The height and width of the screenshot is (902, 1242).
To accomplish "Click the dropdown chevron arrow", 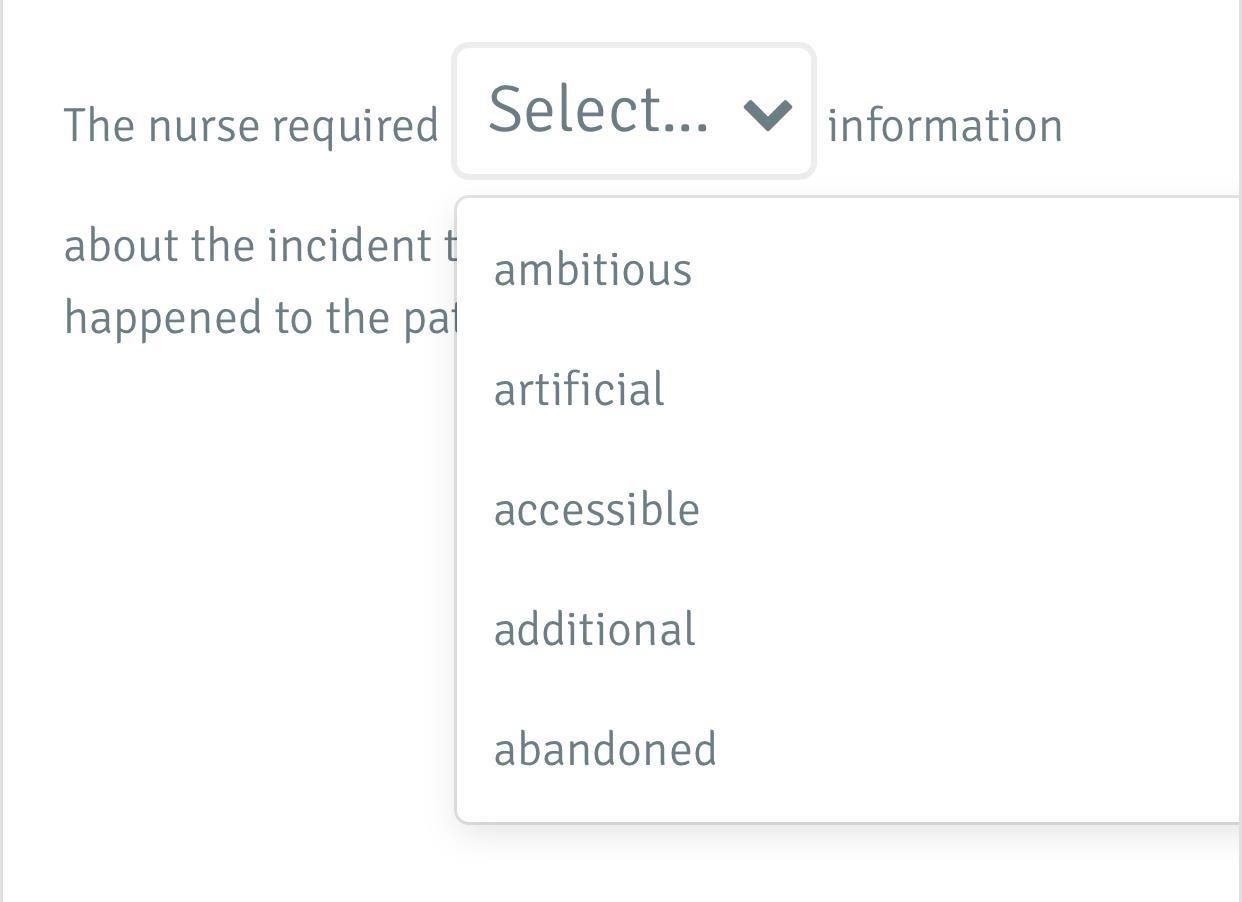I will point(768,114).
